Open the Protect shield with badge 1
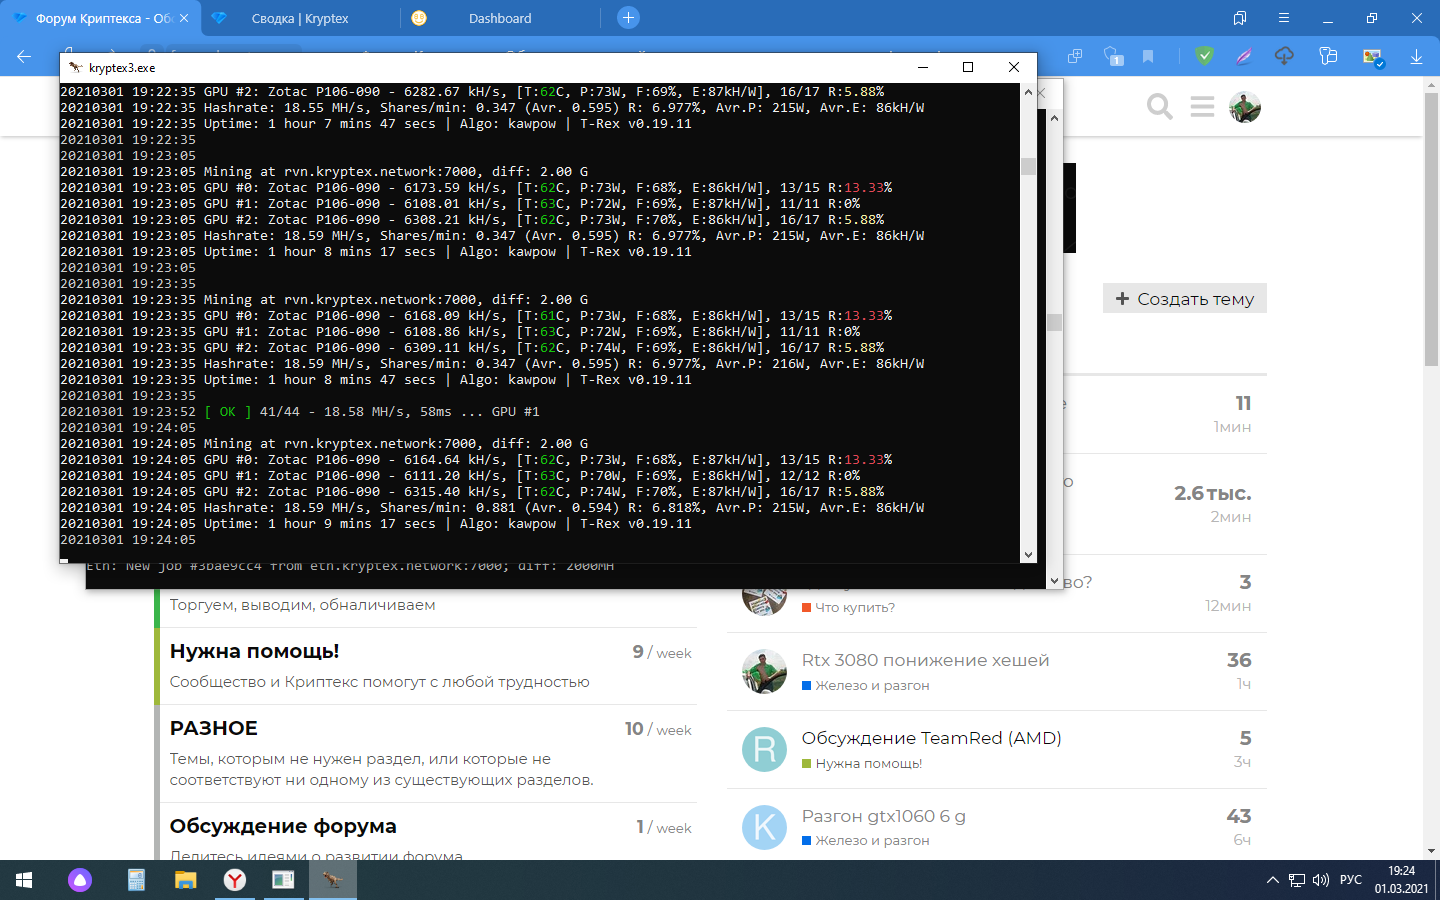The width and height of the screenshot is (1440, 900). click(x=1113, y=57)
